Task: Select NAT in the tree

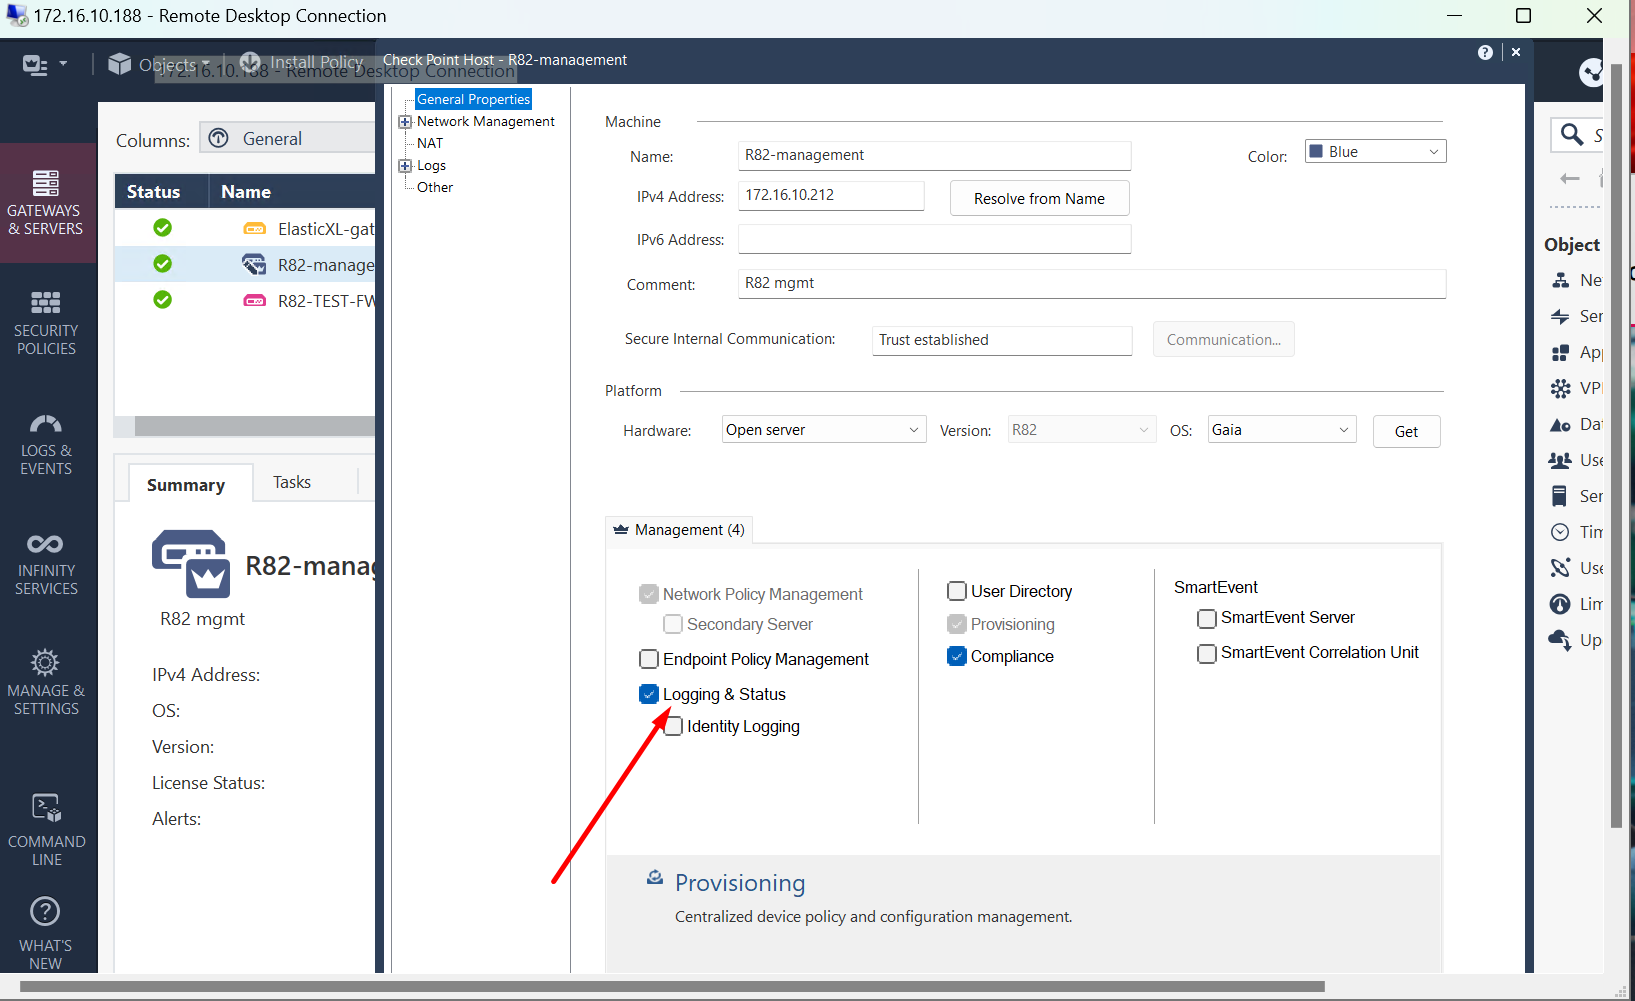Action: tap(430, 143)
